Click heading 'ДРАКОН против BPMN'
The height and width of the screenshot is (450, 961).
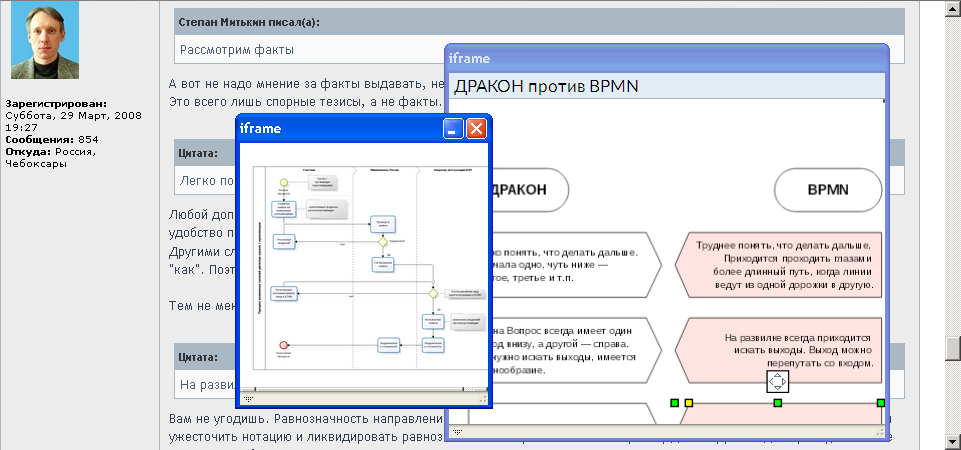(546, 86)
